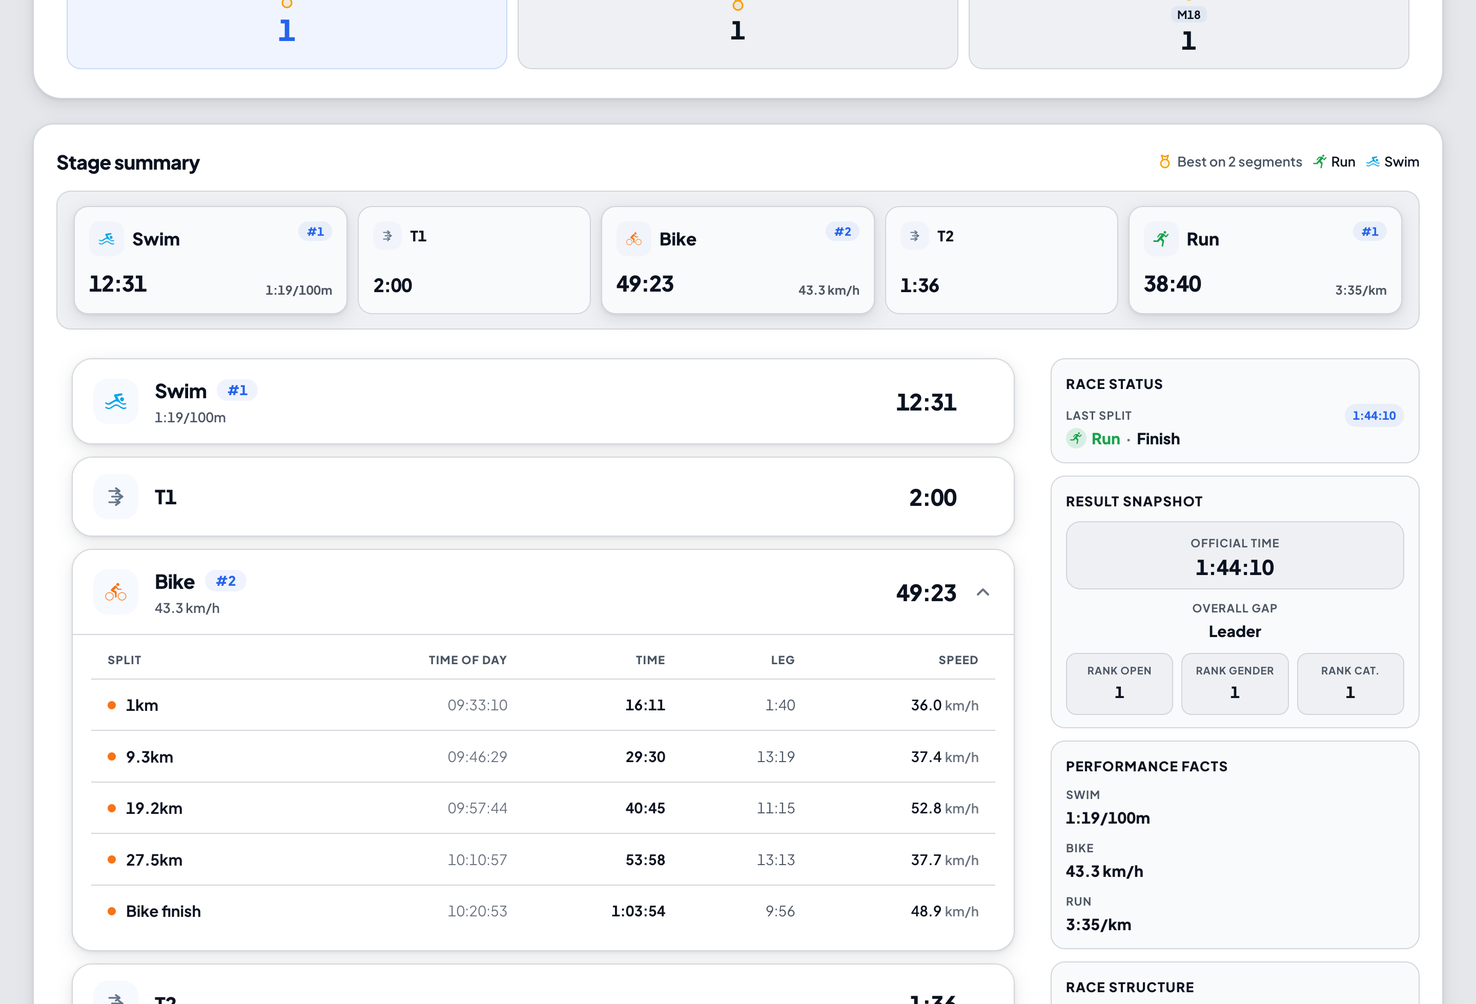Click the #2 badge in Bike detail header
The height and width of the screenshot is (1004, 1476).
point(226,581)
